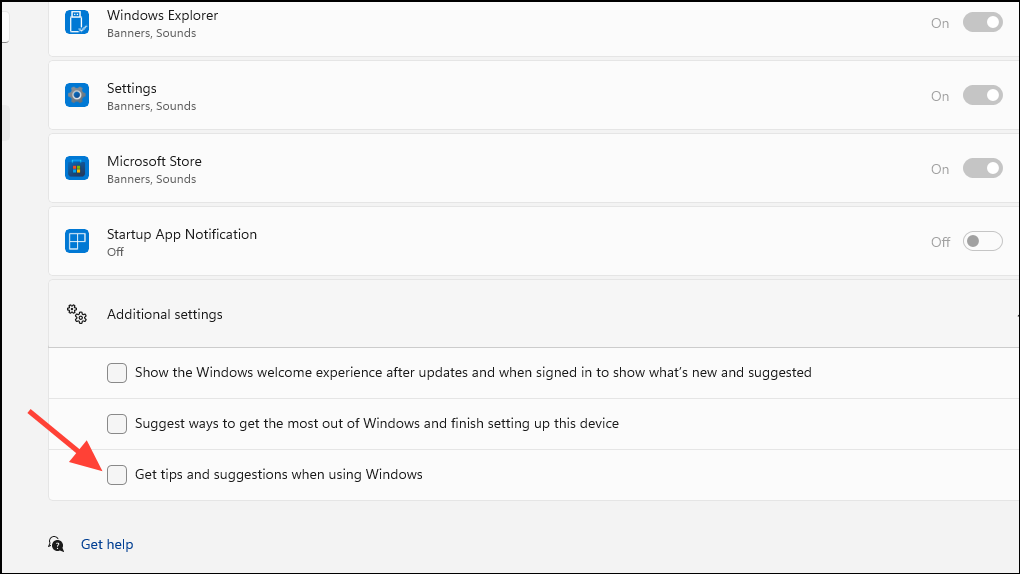Switch off Microsoft Store notifications
Screen dimensions: 1020x574
point(982,168)
